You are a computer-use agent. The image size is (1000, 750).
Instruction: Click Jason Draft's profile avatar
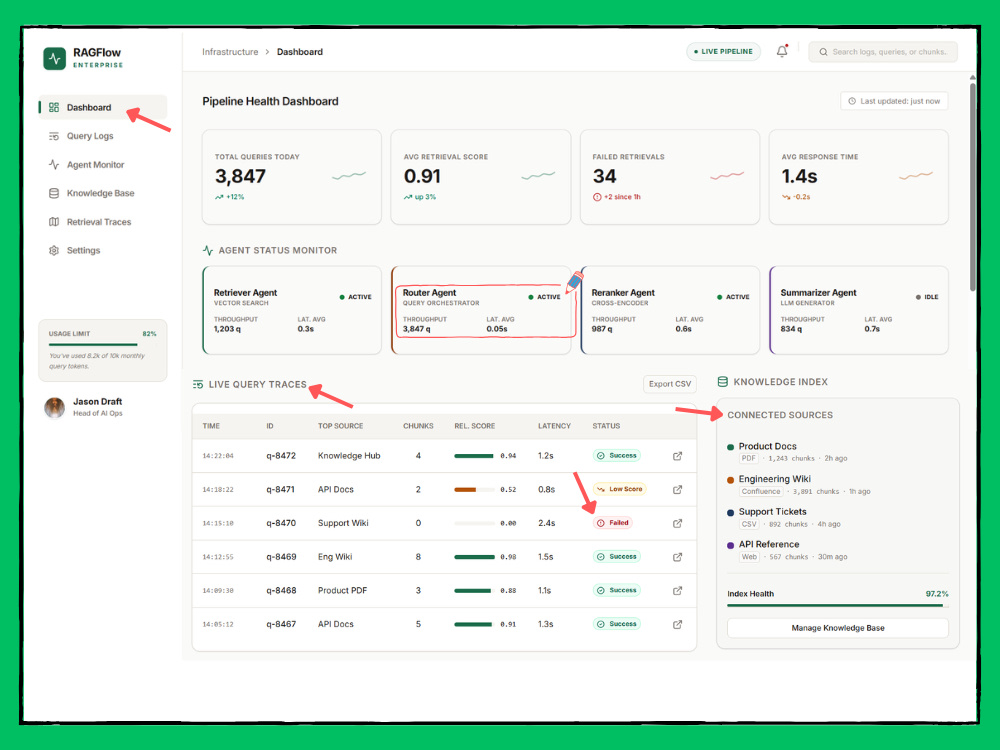pyautogui.click(x=54, y=408)
